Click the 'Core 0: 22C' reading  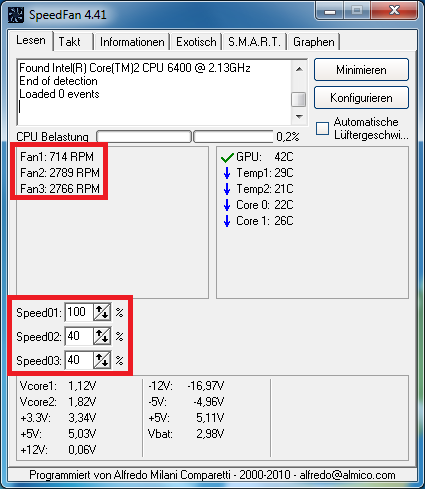[x=265, y=205]
